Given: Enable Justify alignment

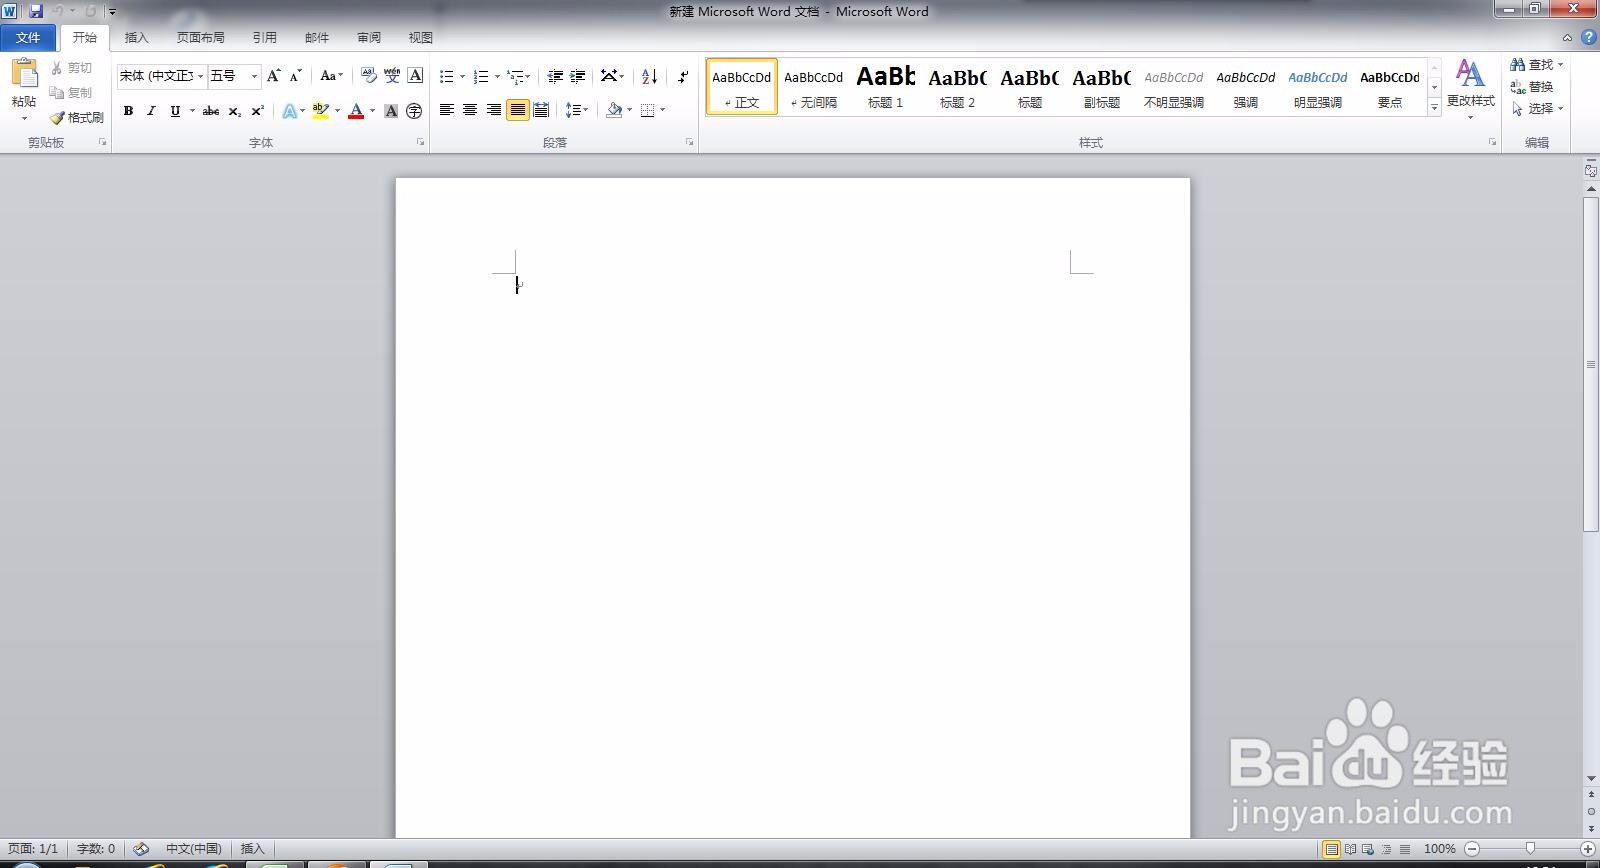Looking at the screenshot, I should point(517,110).
